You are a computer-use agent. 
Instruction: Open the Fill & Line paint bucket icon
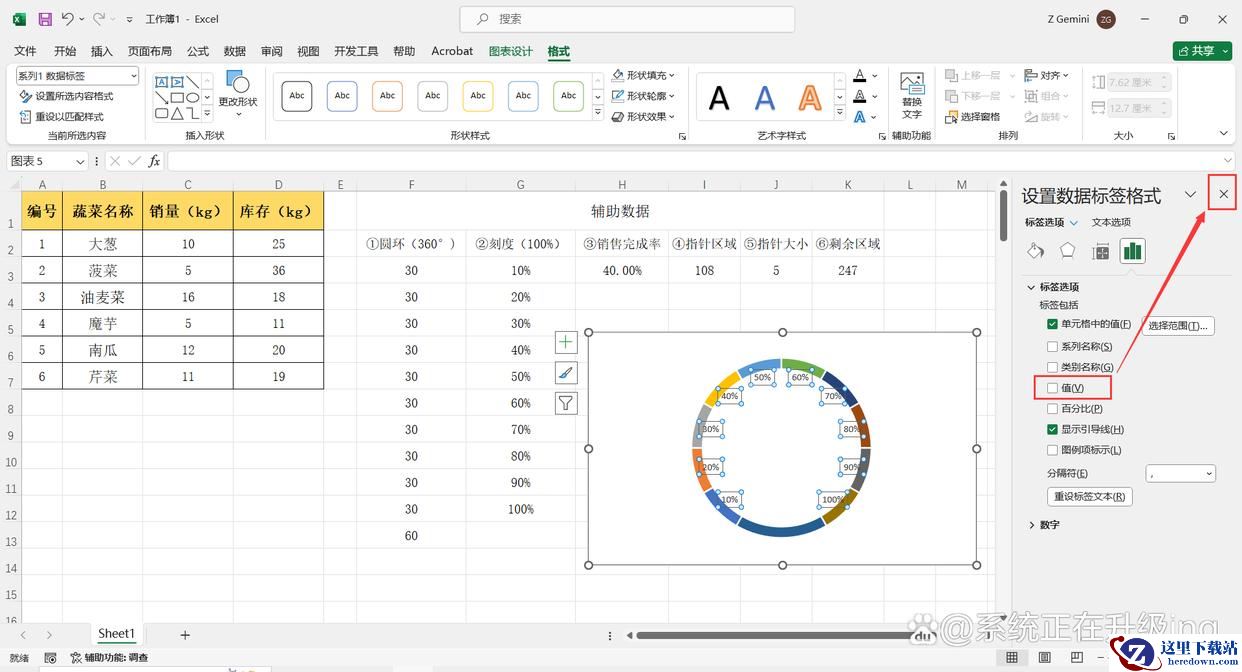1035,251
